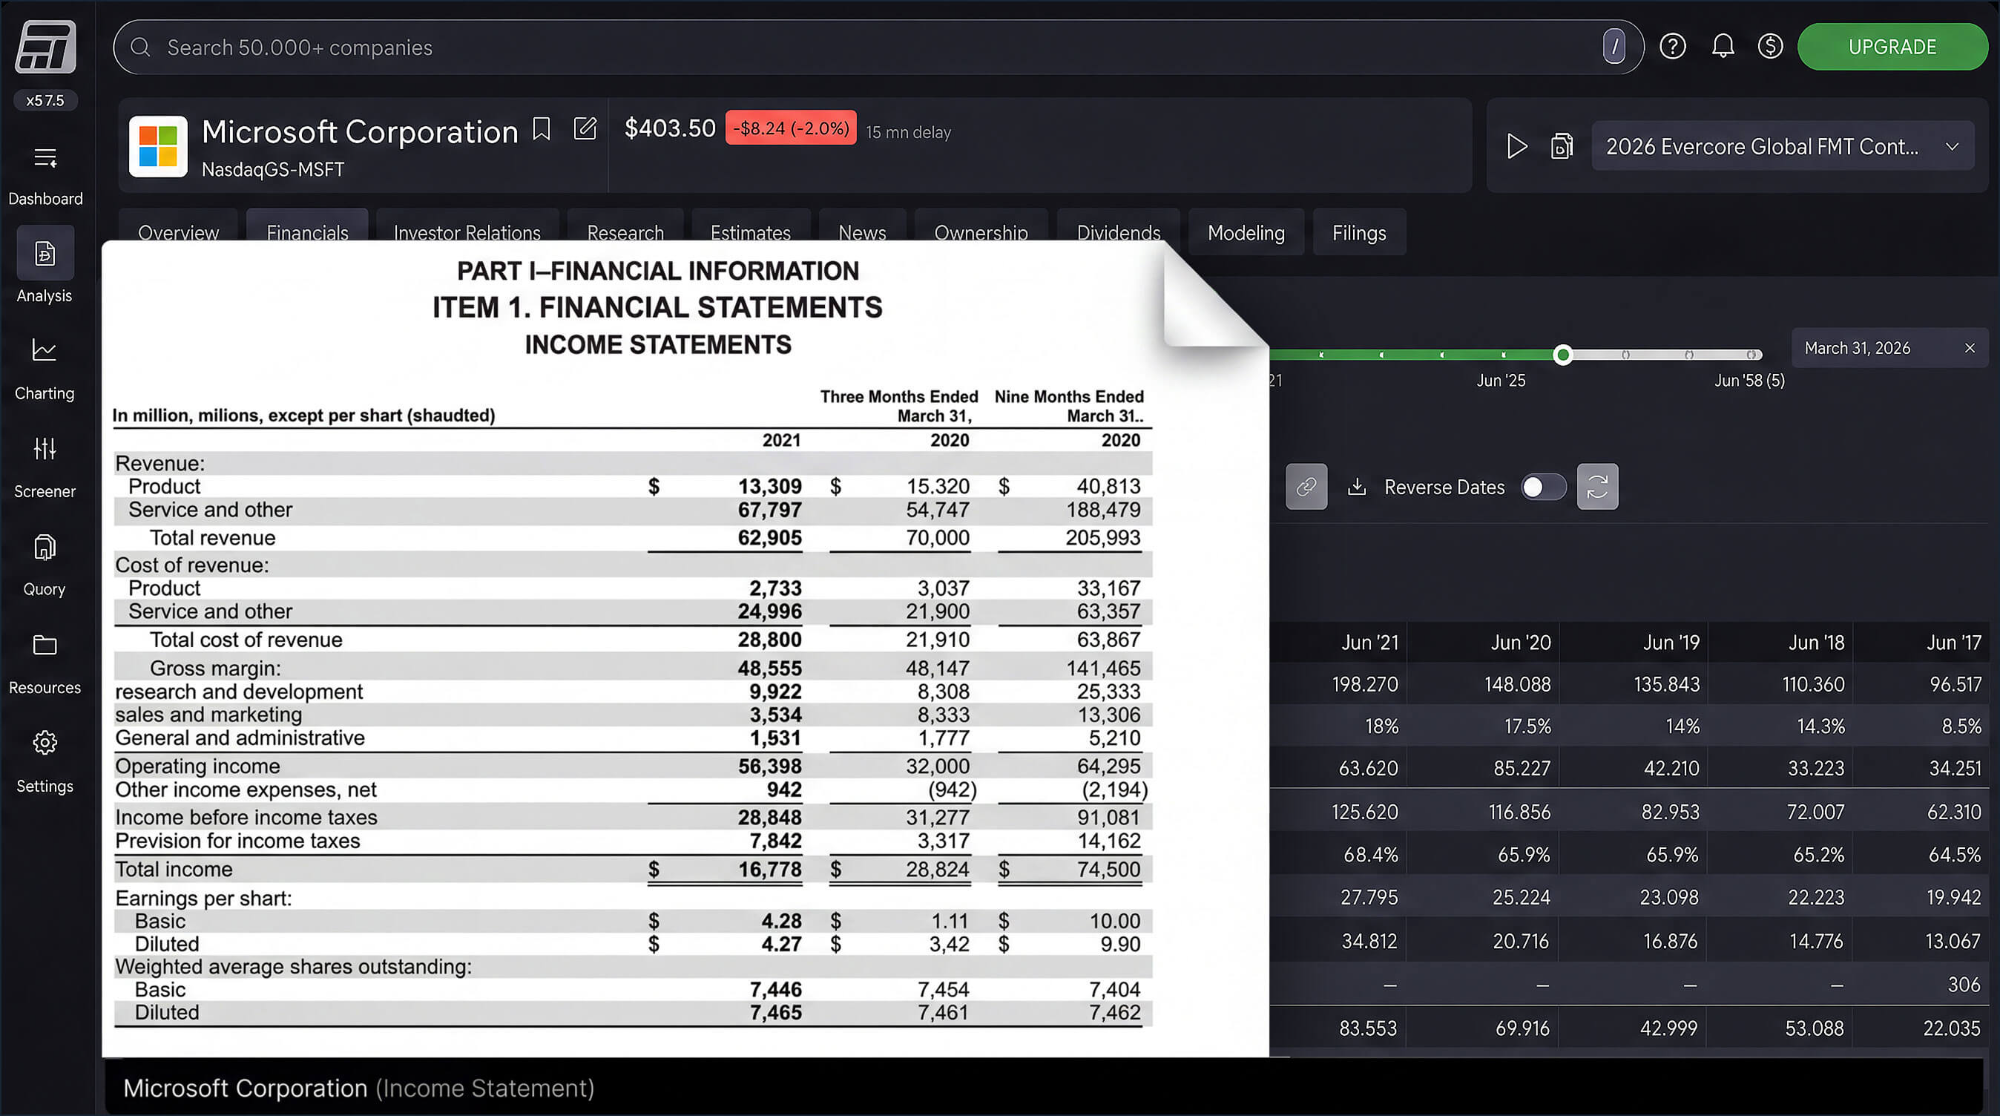The height and width of the screenshot is (1116, 2000).
Task: Switch to the Modeling tab
Action: tap(1245, 233)
